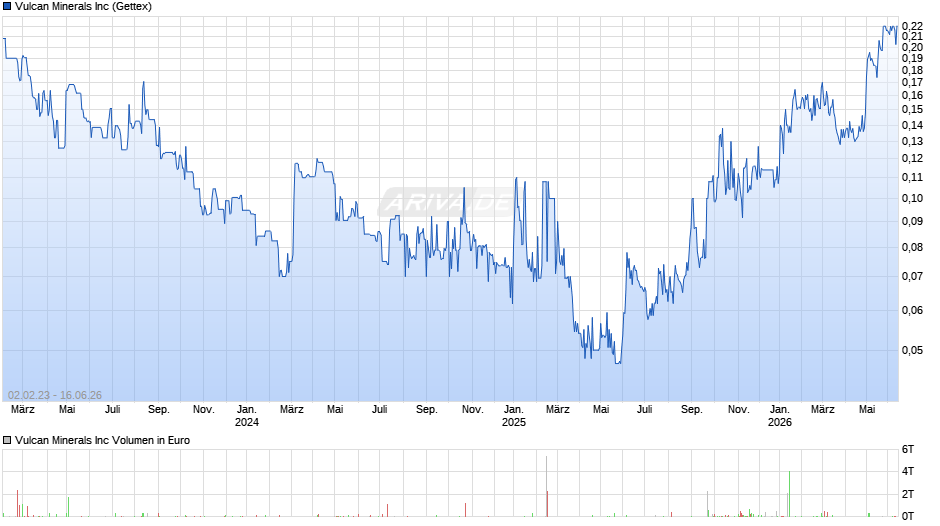Click the grey volume legend square
Viewport: 940px width, 526px height.
point(7,440)
